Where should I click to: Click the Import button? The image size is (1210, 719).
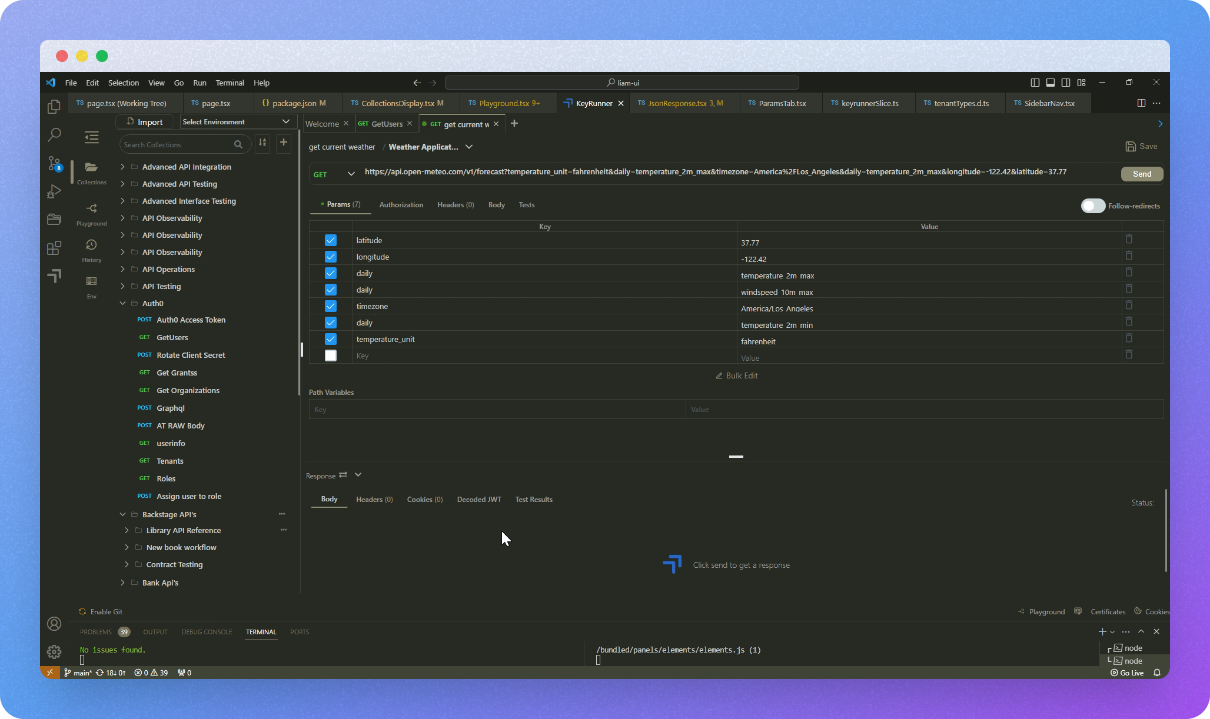pos(144,122)
